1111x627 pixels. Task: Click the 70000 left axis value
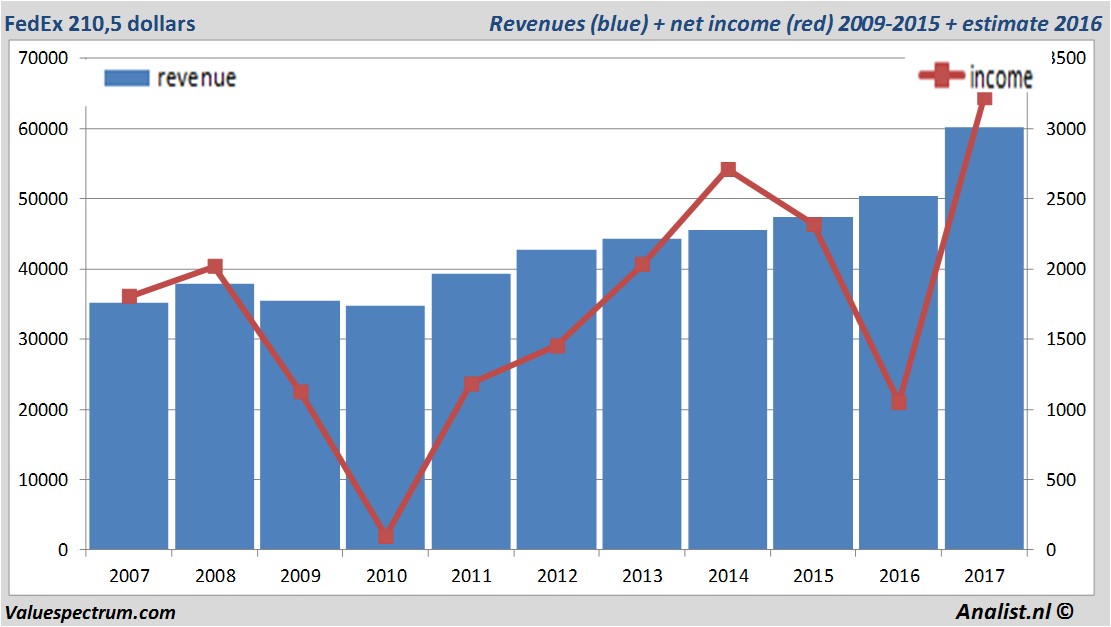(43, 58)
